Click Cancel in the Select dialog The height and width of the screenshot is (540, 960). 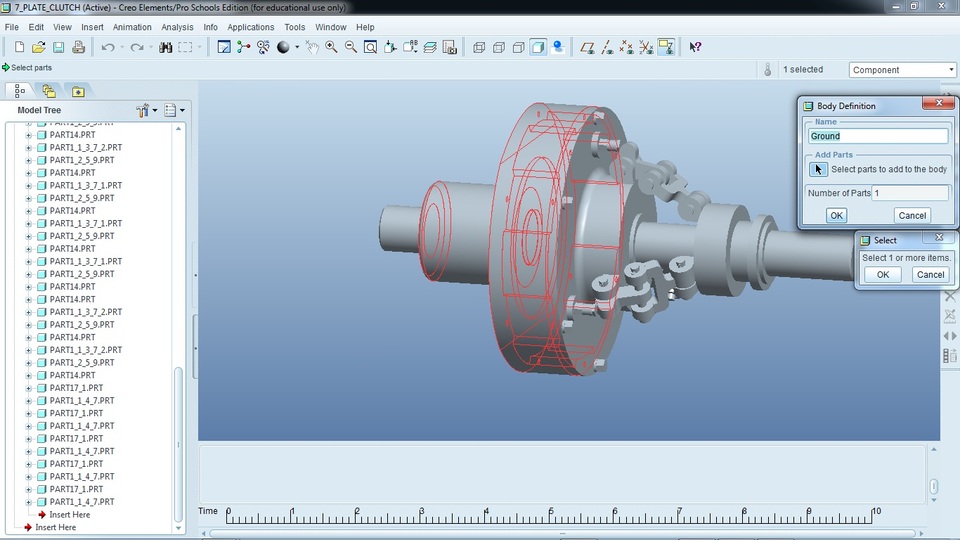click(930, 274)
